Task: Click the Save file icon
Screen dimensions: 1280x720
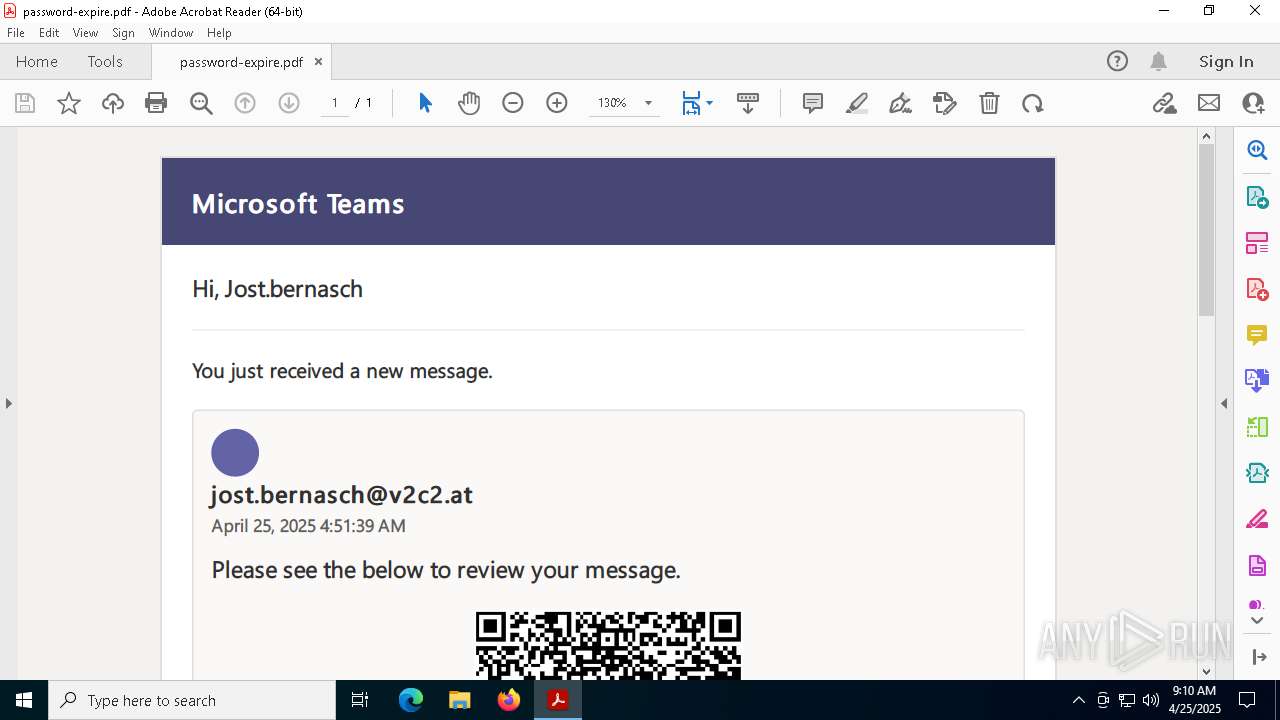Action: (25, 103)
